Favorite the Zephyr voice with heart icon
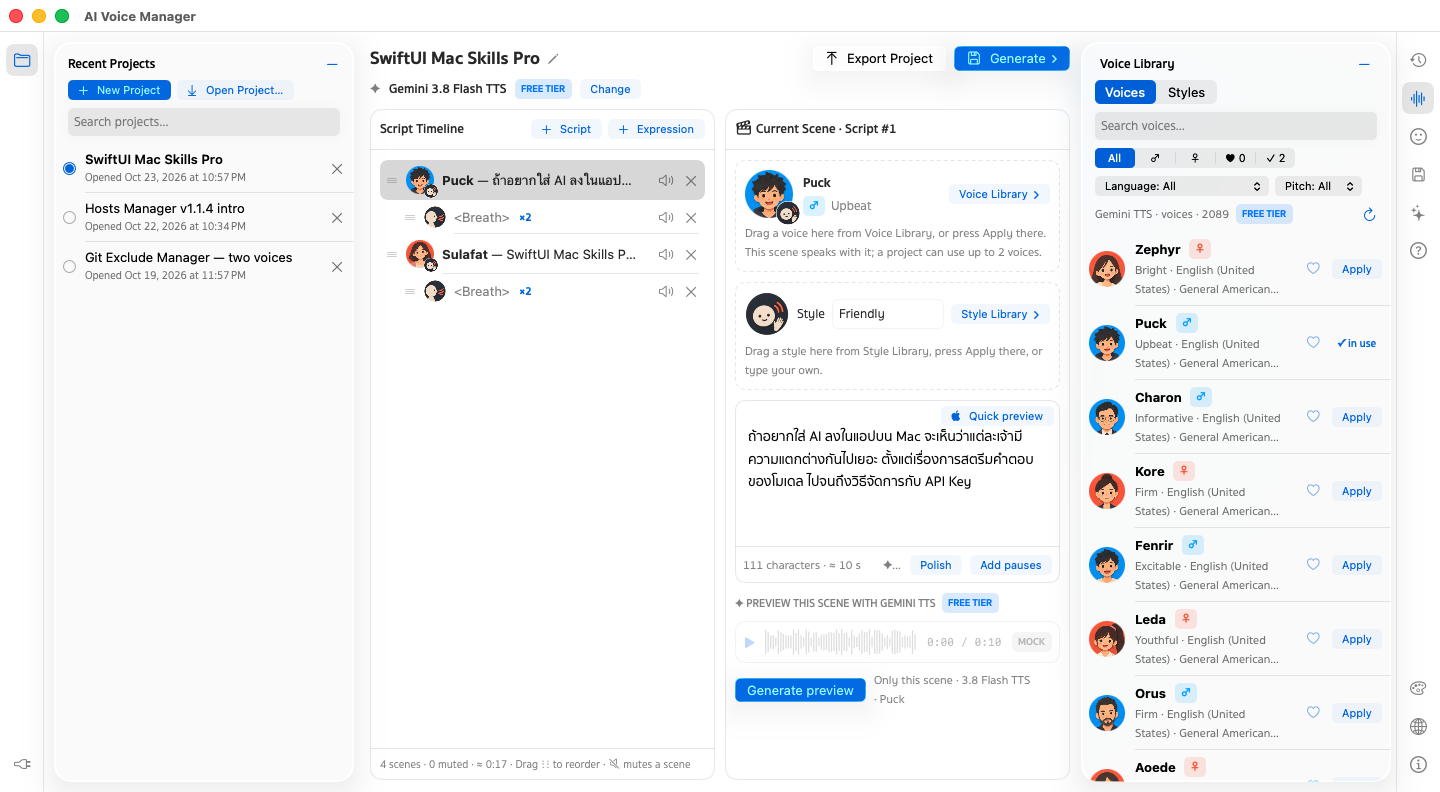The width and height of the screenshot is (1440, 792). pyautogui.click(x=1314, y=268)
